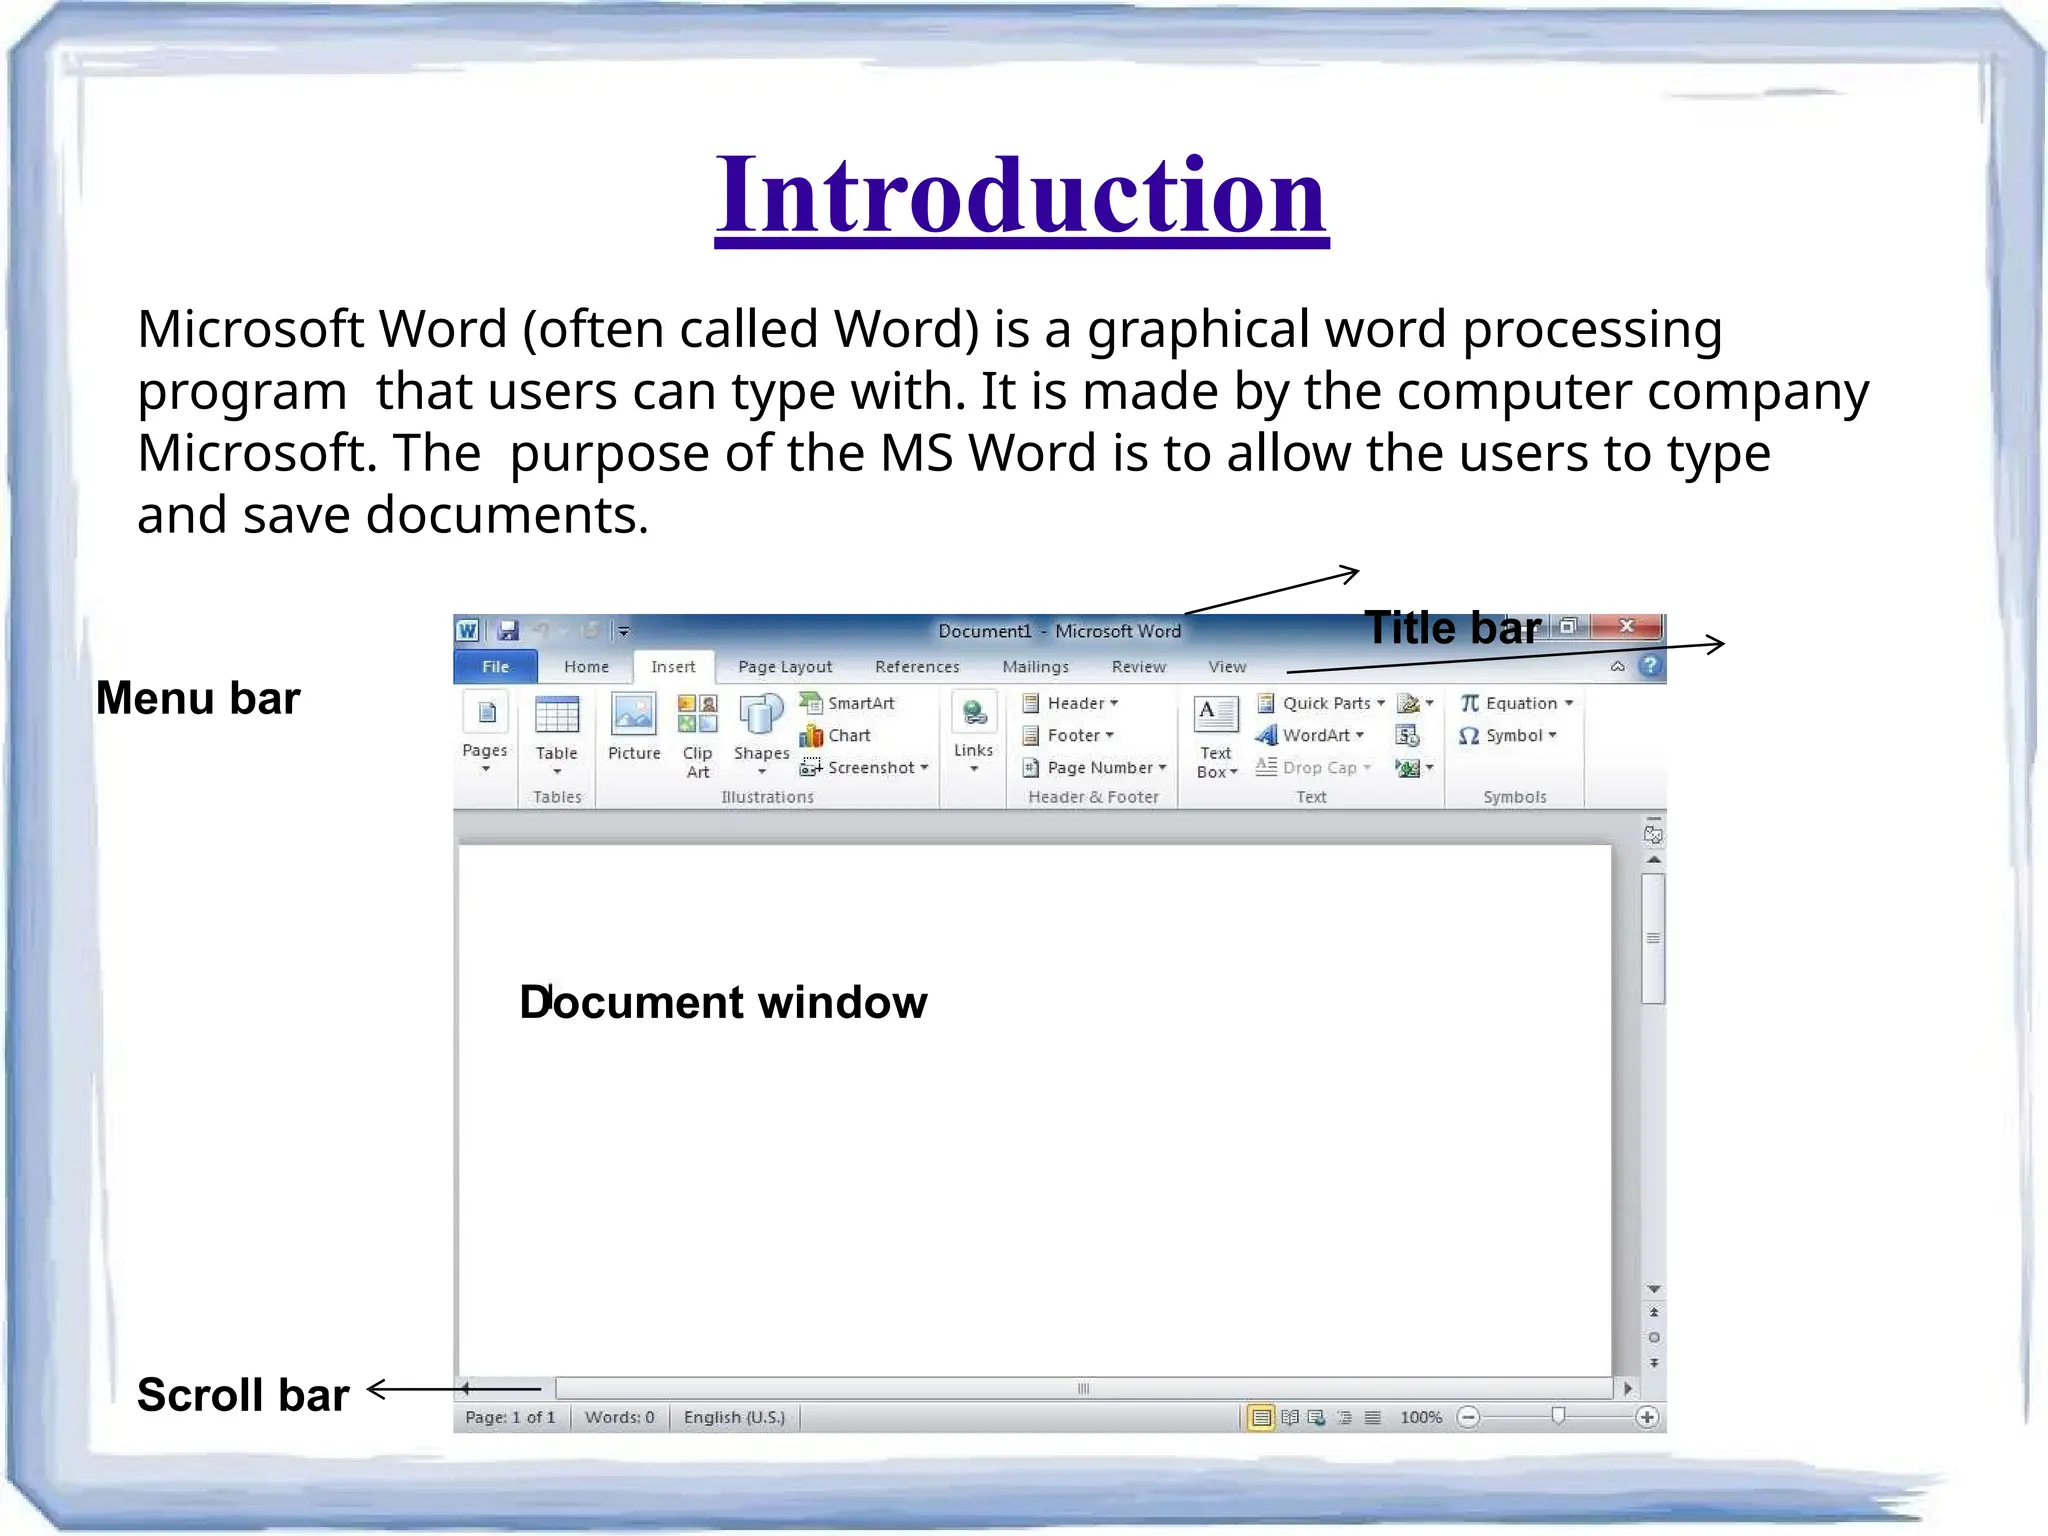This screenshot has width=2048, height=1536.
Task: Open the References tab
Action: (x=917, y=666)
